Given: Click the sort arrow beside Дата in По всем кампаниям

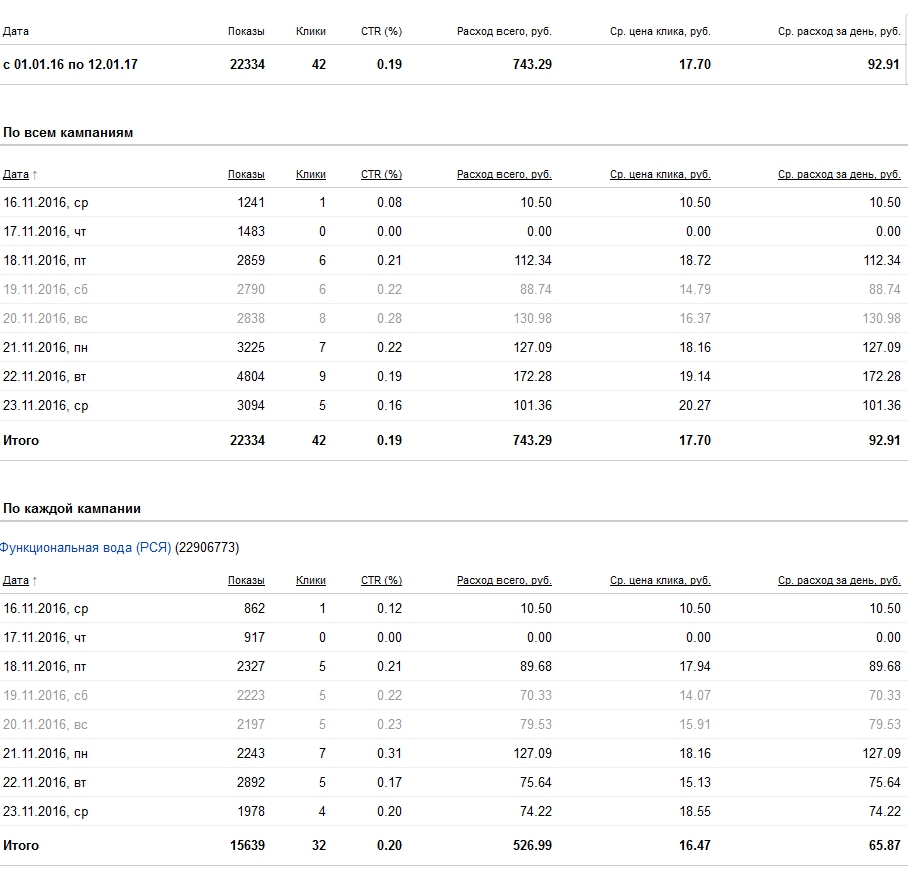Looking at the screenshot, I should point(35,175).
